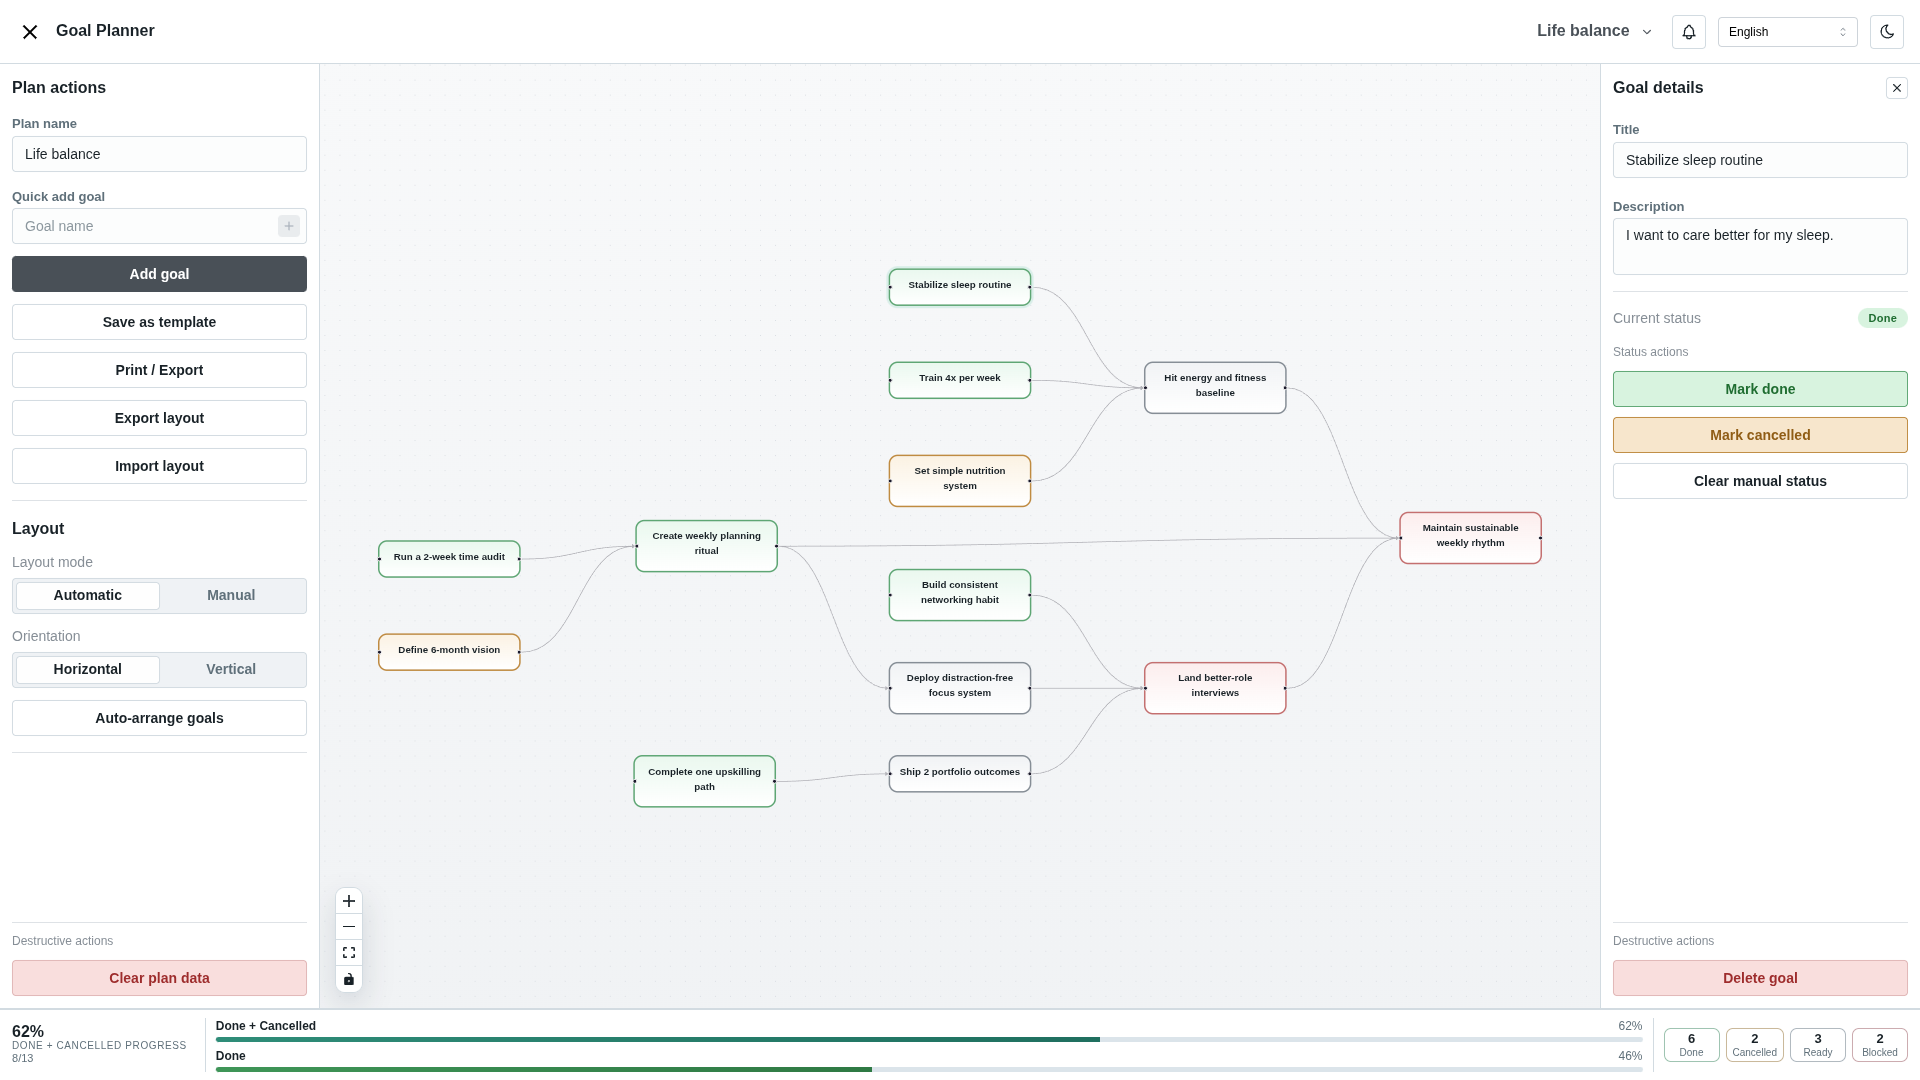
Task: Close Goal Planner with X icon
Action: pyautogui.click(x=30, y=32)
